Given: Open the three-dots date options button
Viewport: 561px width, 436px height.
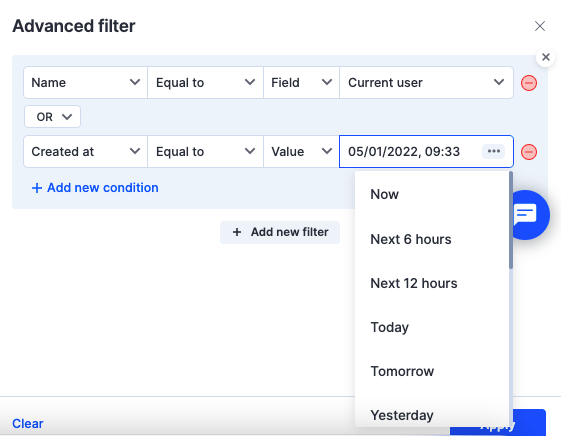Looking at the screenshot, I should (493, 151).
